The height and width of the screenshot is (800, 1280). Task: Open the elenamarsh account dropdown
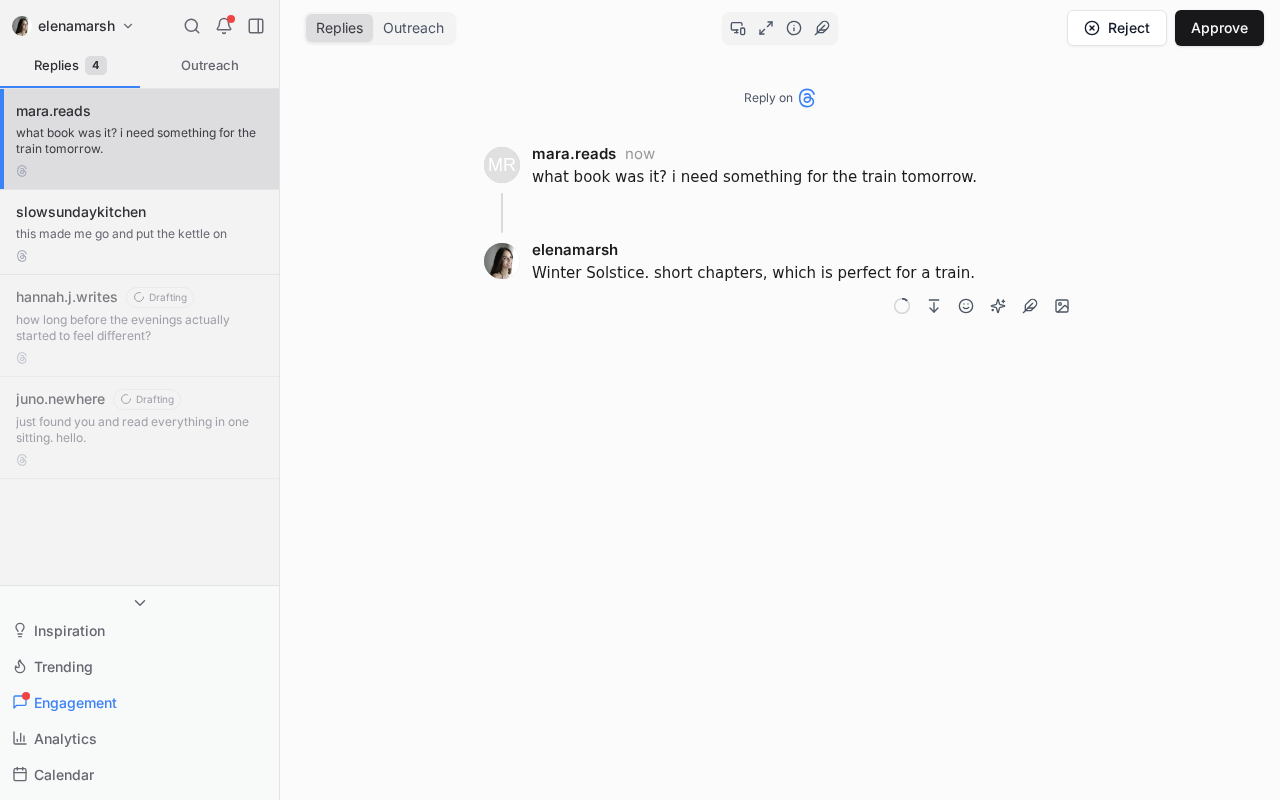pos(73,26)
